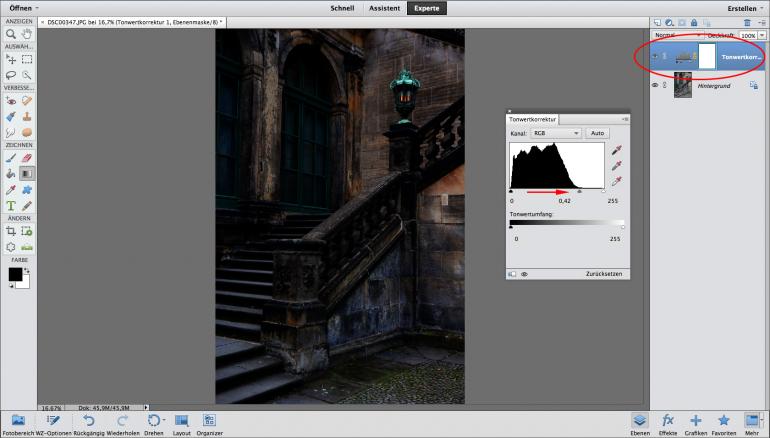Select the Text tool
The image size is (770, 438).
[11, 205]
